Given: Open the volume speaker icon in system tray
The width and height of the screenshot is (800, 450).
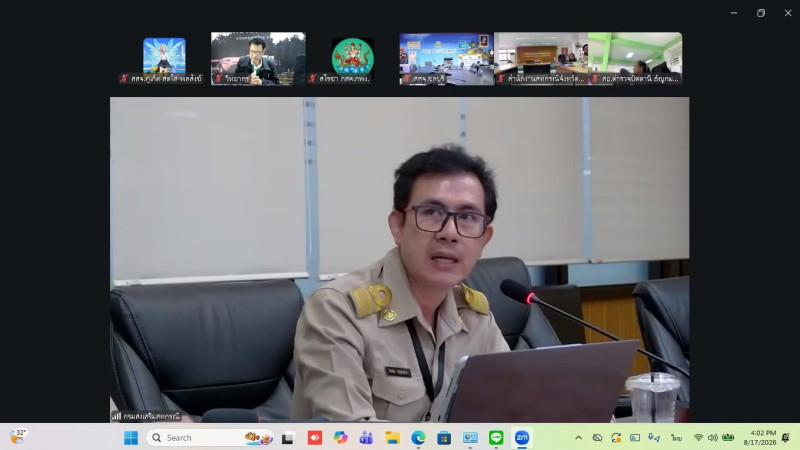Looking at the screenshot, I should tap(713, 438).
